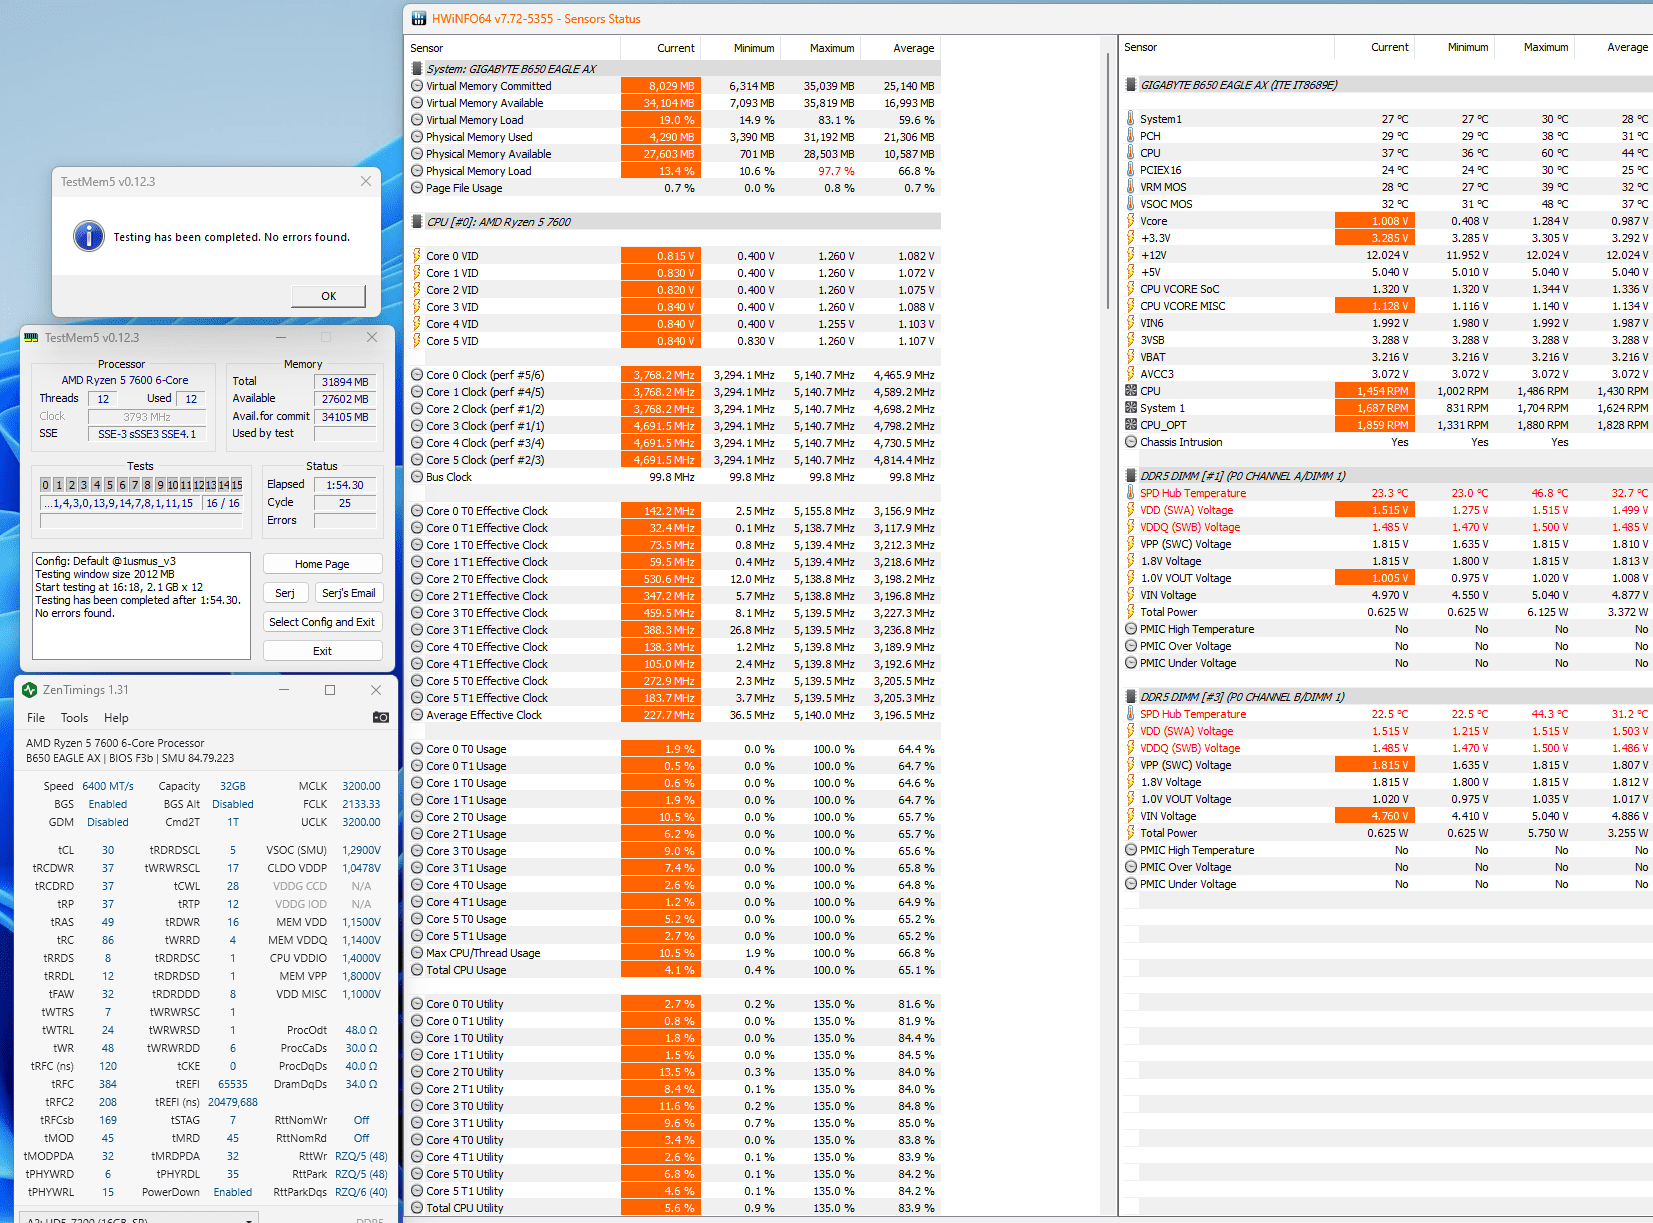Open the Tools menu in ZenTimings
The width and height of the screenshot is (1653, 1223).
pyautogui.click(x=74, y=718)
